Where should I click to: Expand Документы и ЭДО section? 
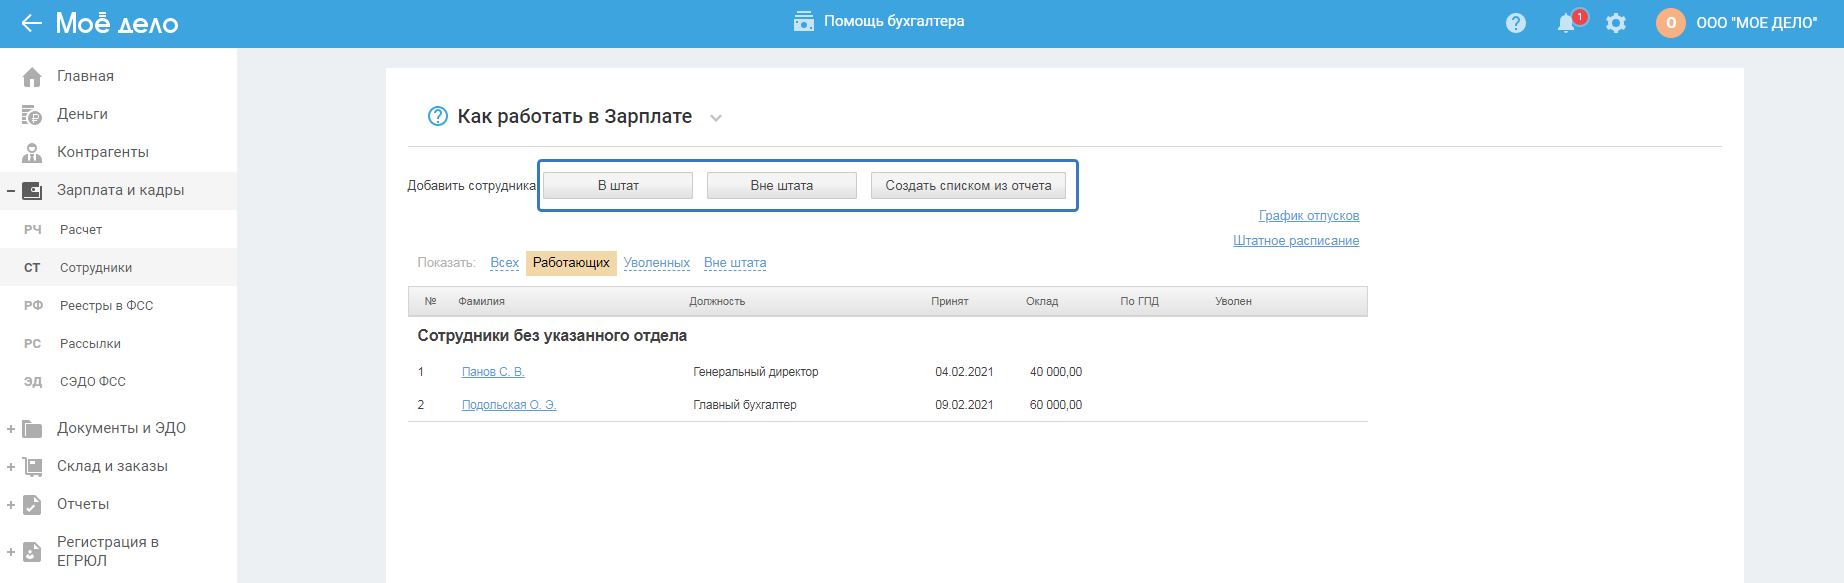coord(11,429)
